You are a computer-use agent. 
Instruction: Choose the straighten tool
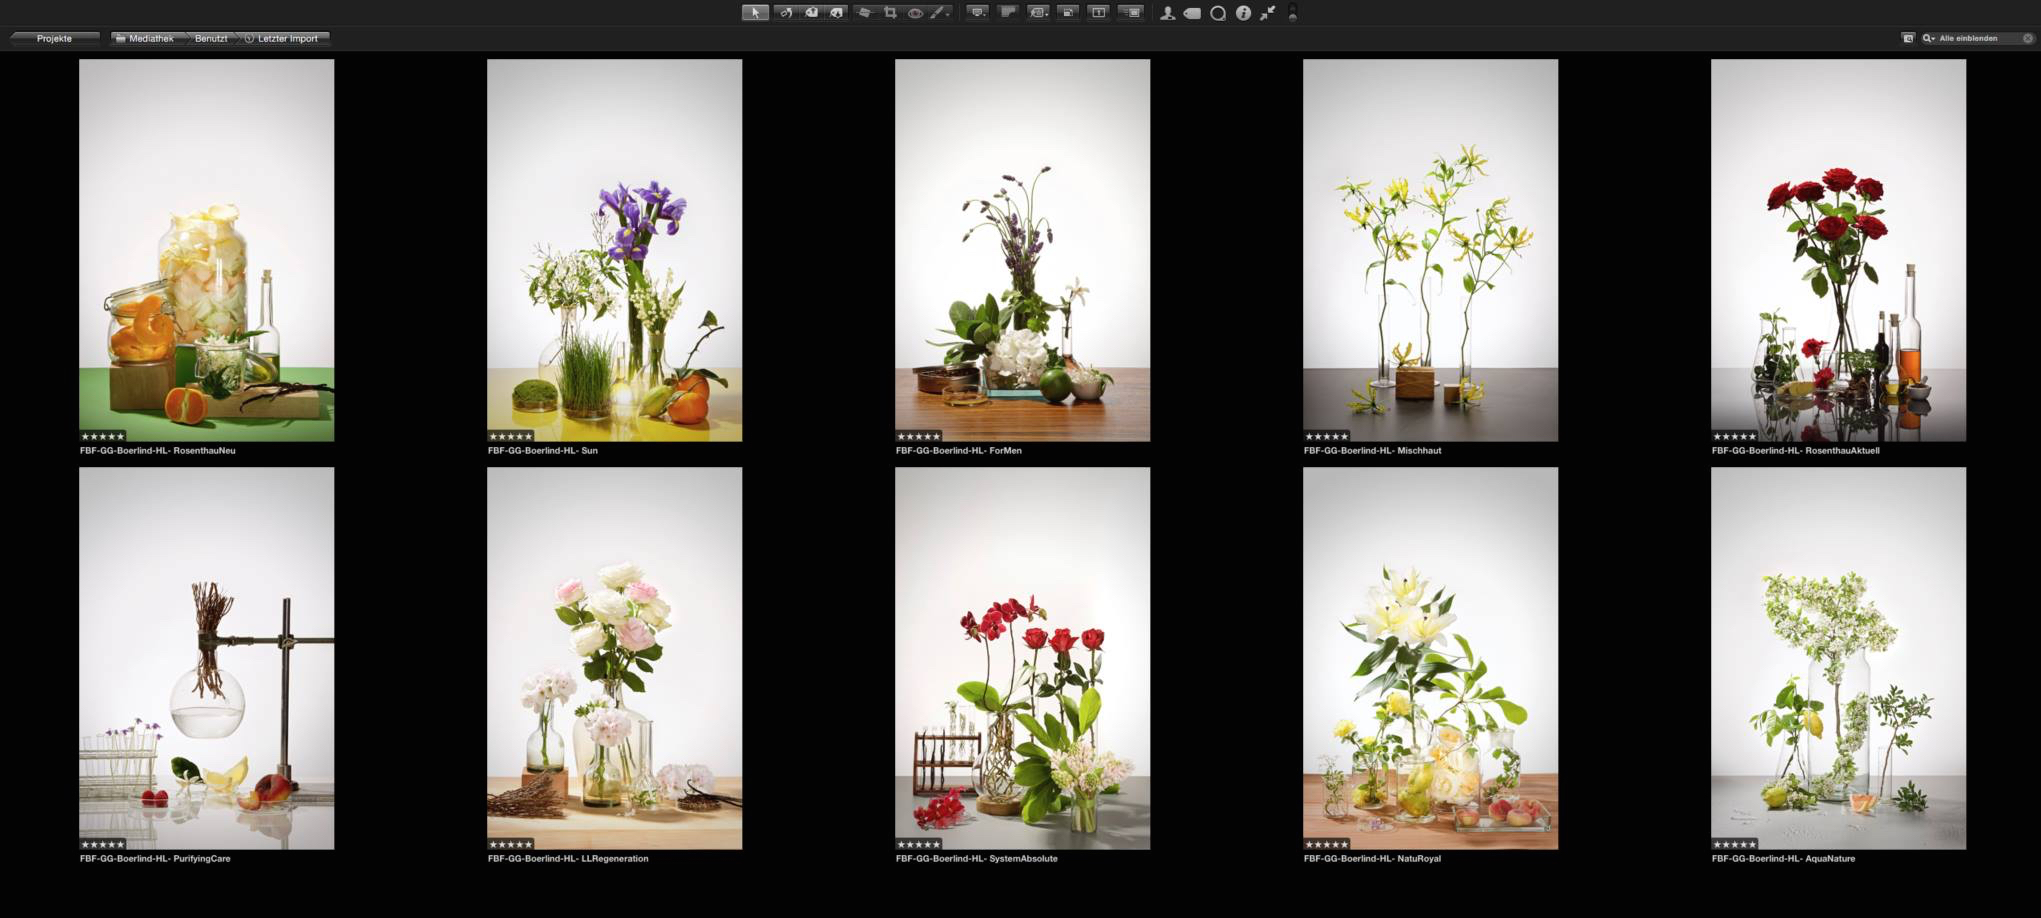864,13
